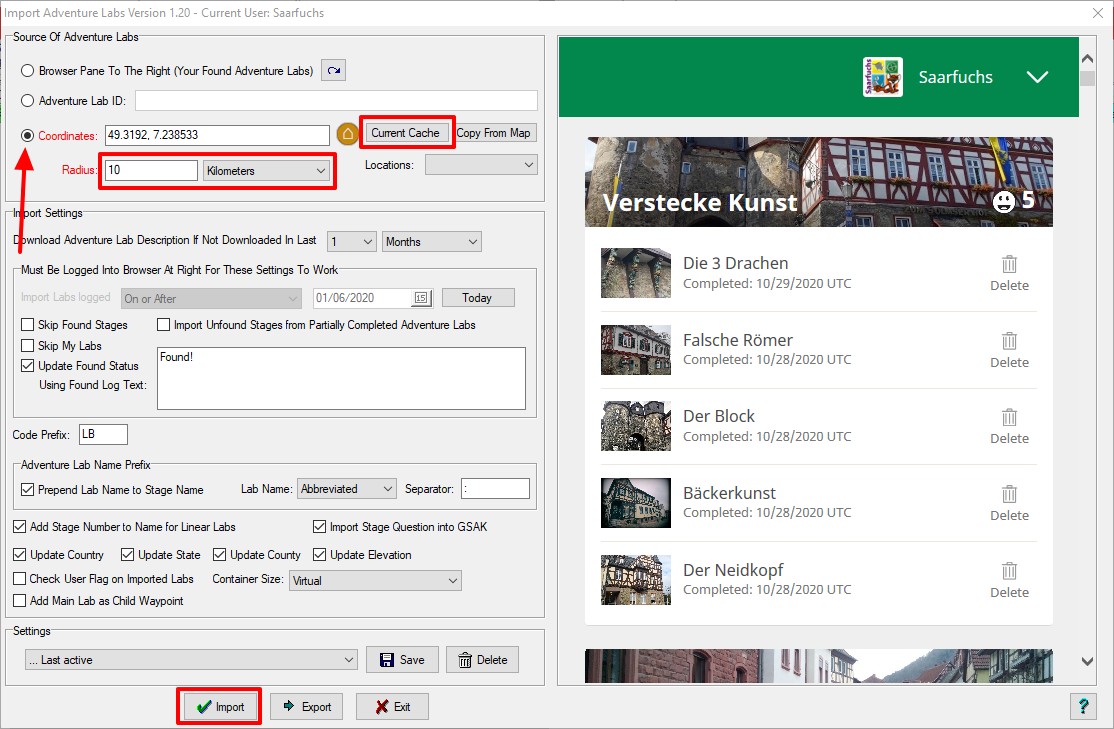Open the date picker calendar icon
Screen dimensions: 1114x729
421,298
